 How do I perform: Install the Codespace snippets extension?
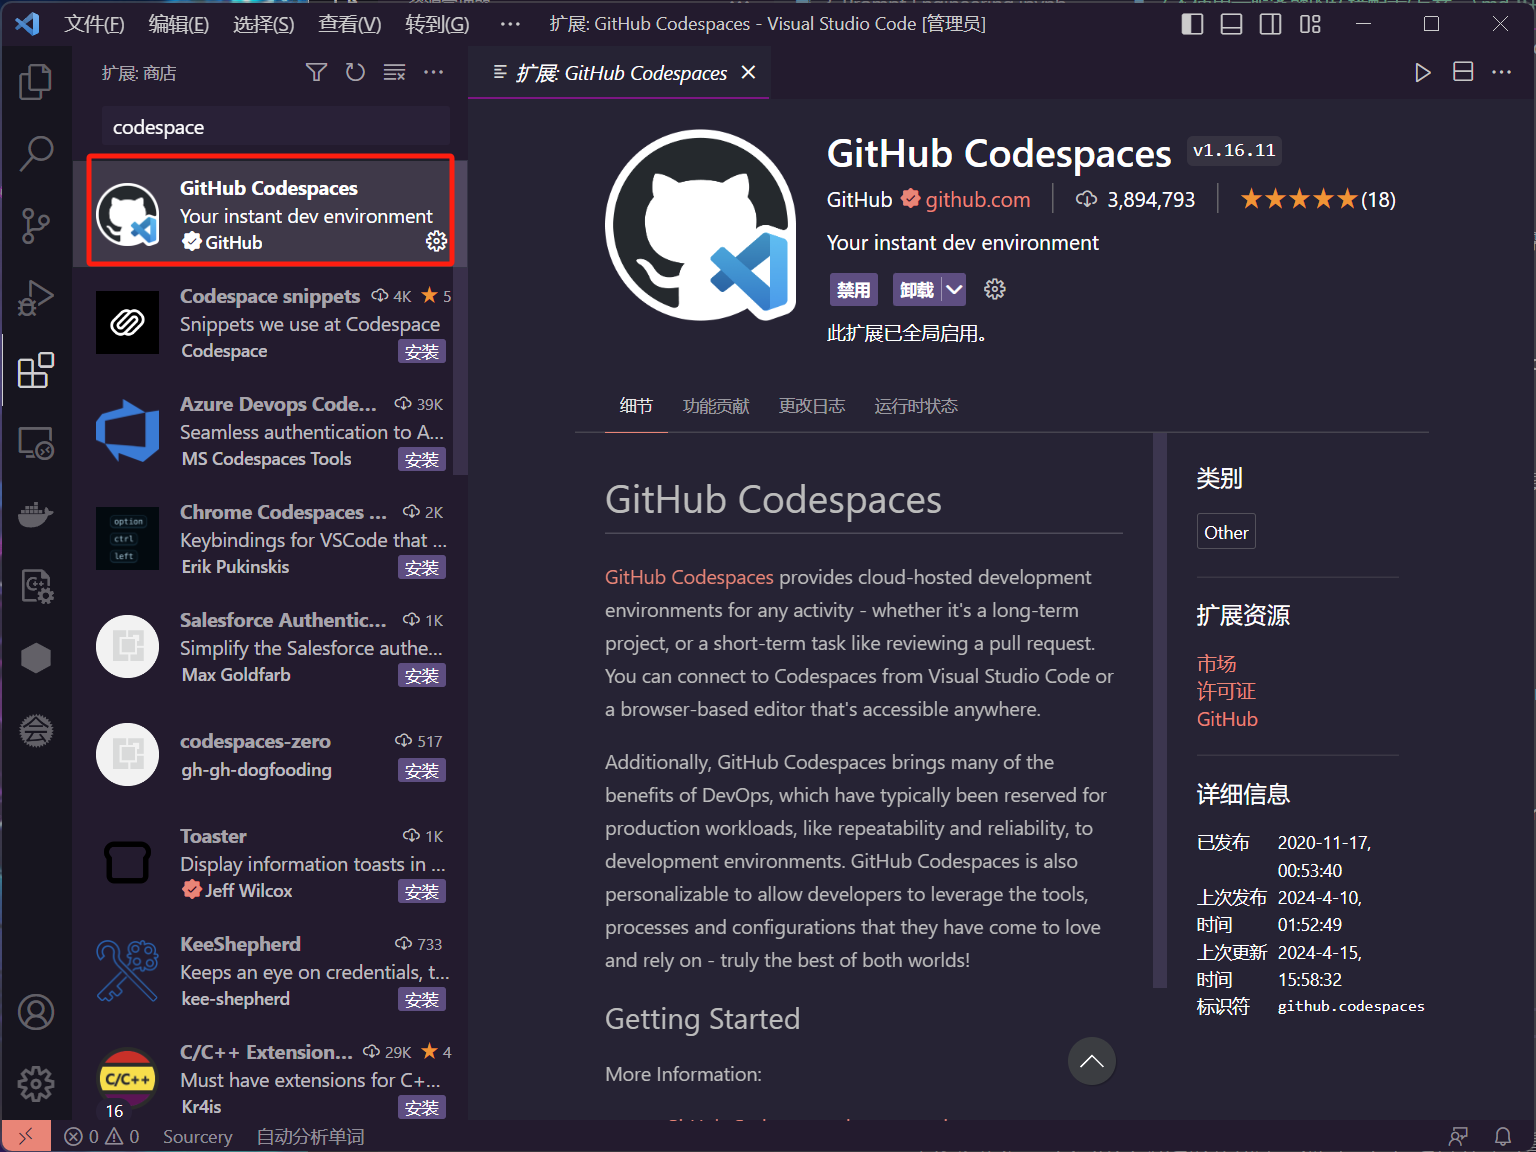[x=421, y=351]
